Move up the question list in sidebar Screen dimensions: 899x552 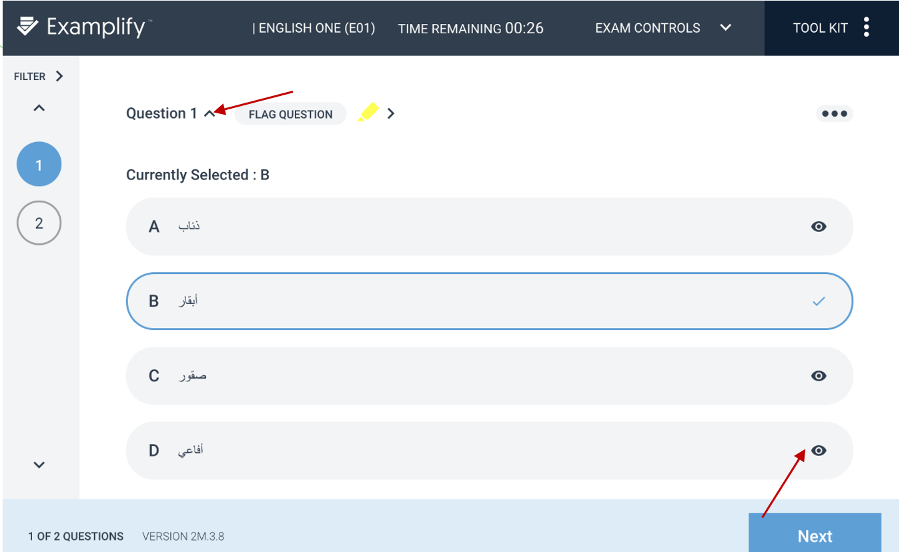39,108
